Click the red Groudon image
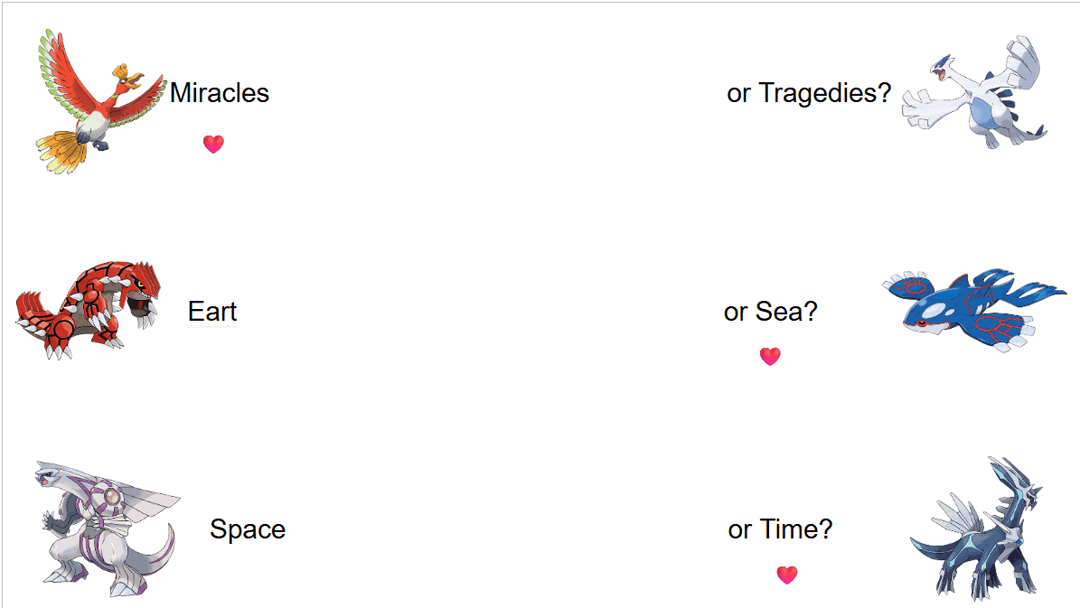The width and height of the screenshot is (1080, 608). click(88, 310)
